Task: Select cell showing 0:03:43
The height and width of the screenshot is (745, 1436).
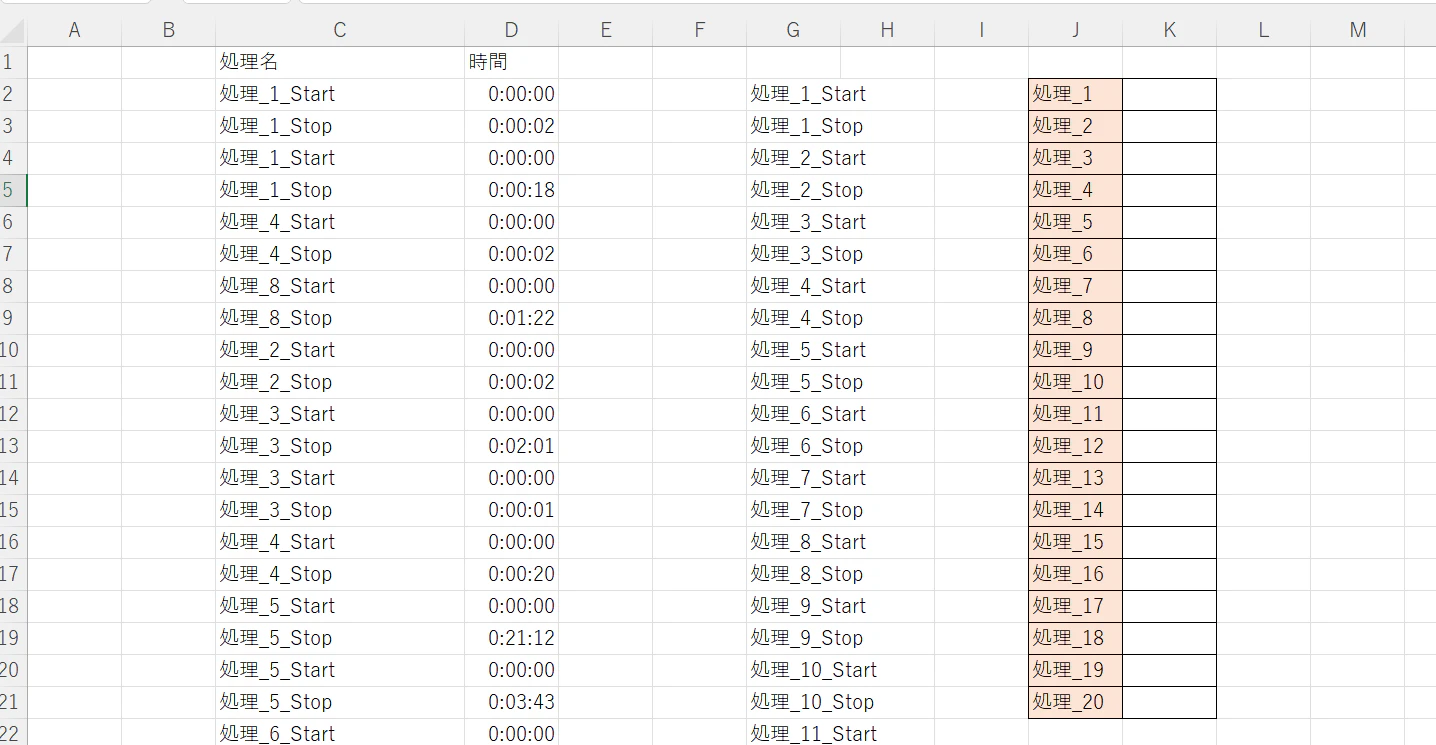Action: (x=512, y=702)
